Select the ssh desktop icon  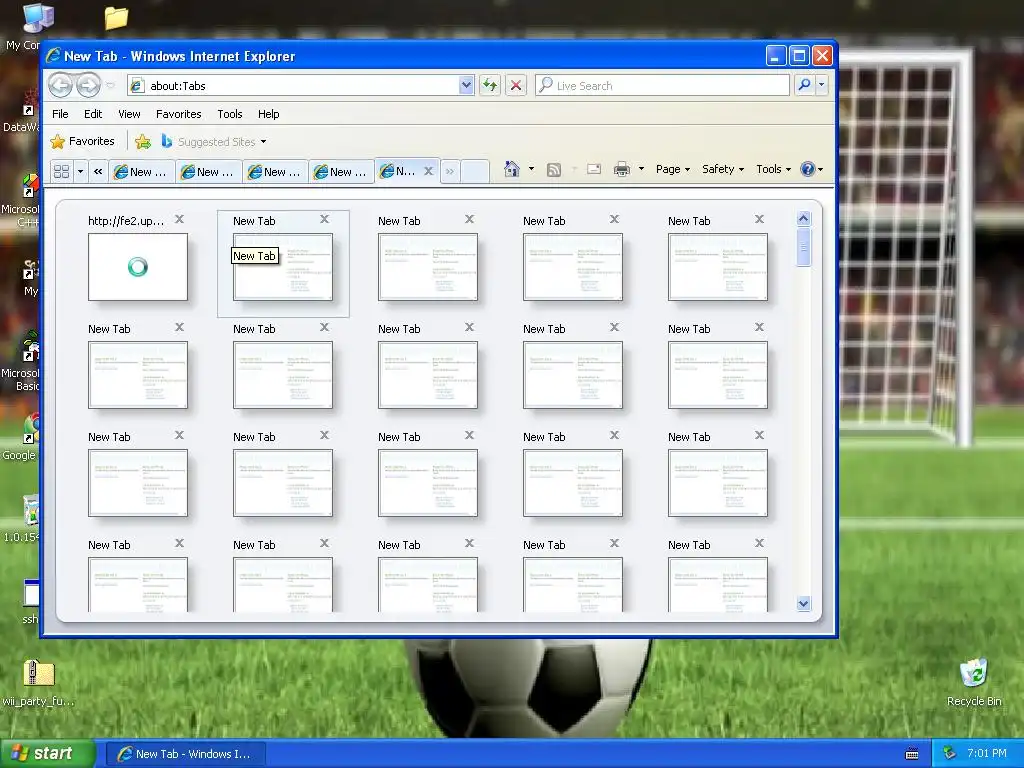pyautogui.click(x=30, y=601)
